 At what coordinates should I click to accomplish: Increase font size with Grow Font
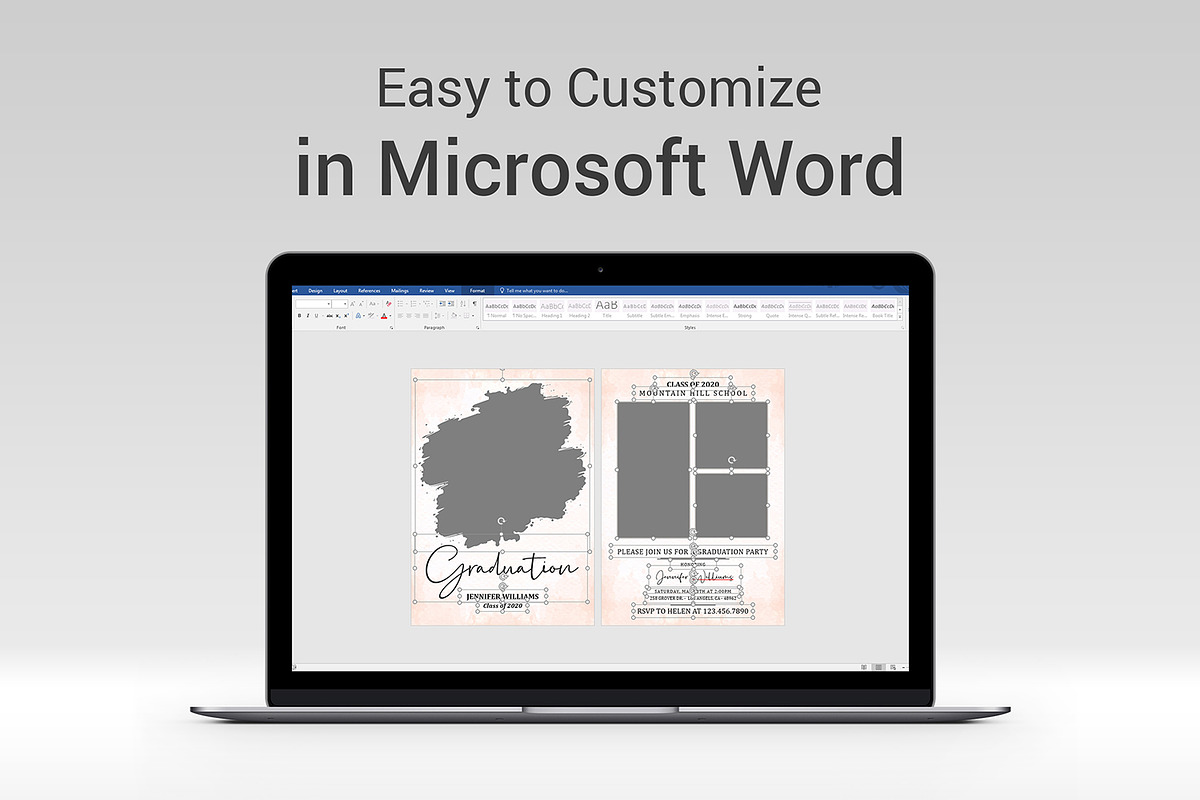click(353, 304)
